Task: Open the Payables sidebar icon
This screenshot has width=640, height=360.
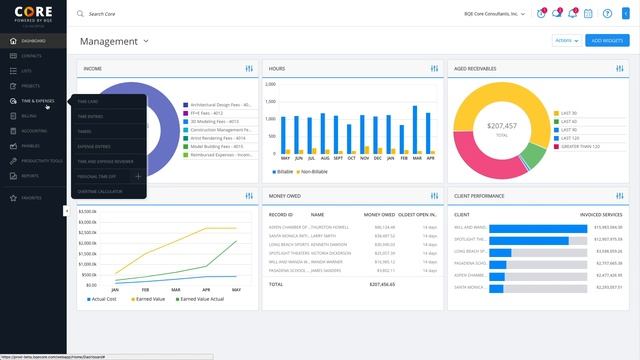Action: point(13,146)
